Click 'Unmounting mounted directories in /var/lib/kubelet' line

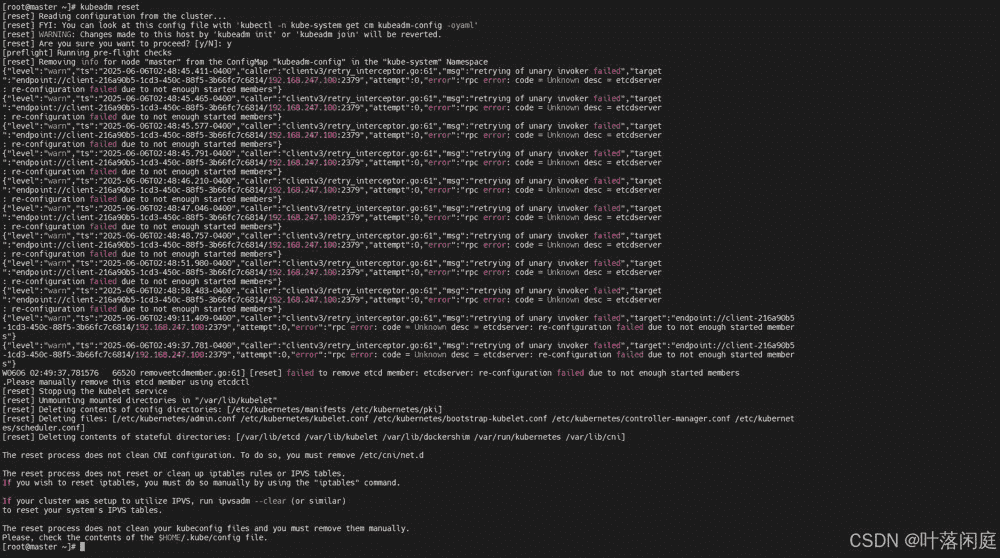(140, 400)
